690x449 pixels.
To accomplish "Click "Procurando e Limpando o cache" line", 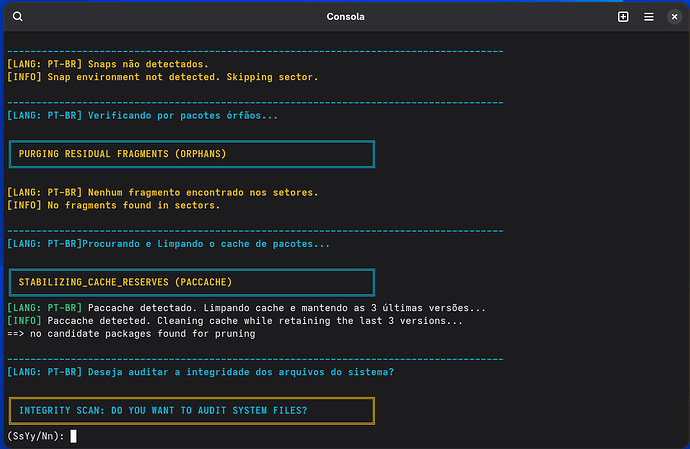I will click(169, 244).
